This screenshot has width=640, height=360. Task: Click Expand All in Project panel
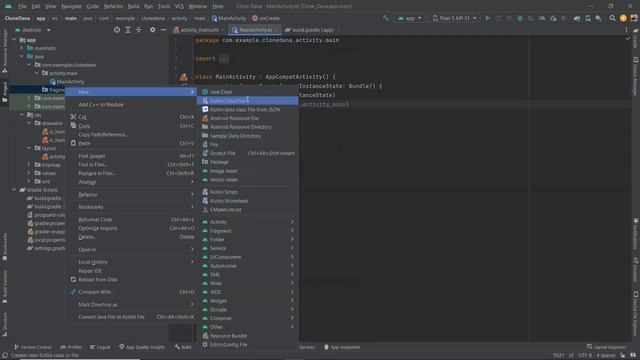[128, 30]
